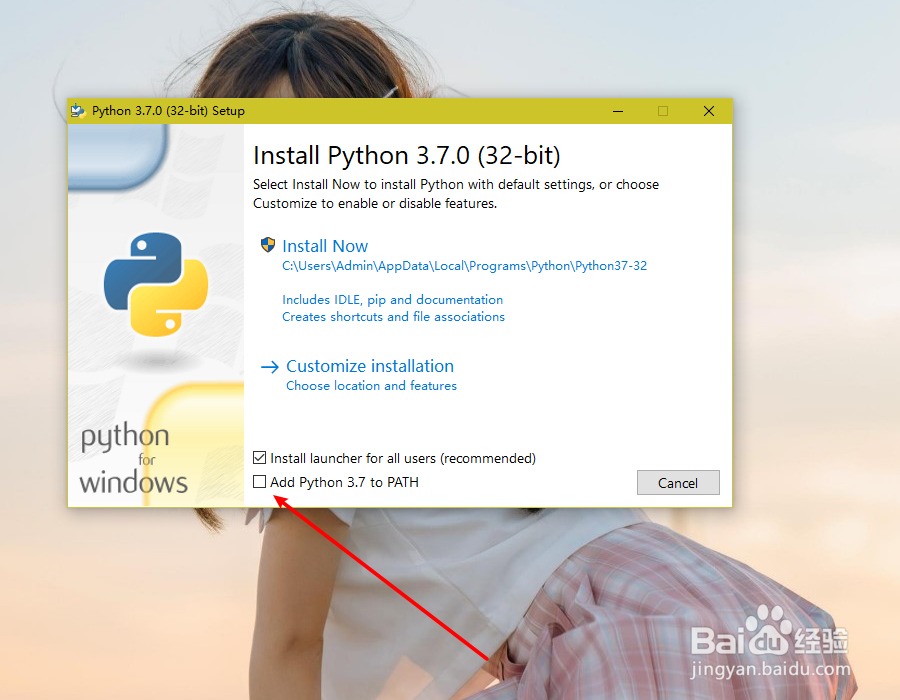Click 'Includes IDLE, pip and documentation' text
Screen dimensions: 900x700
(393, 300)
